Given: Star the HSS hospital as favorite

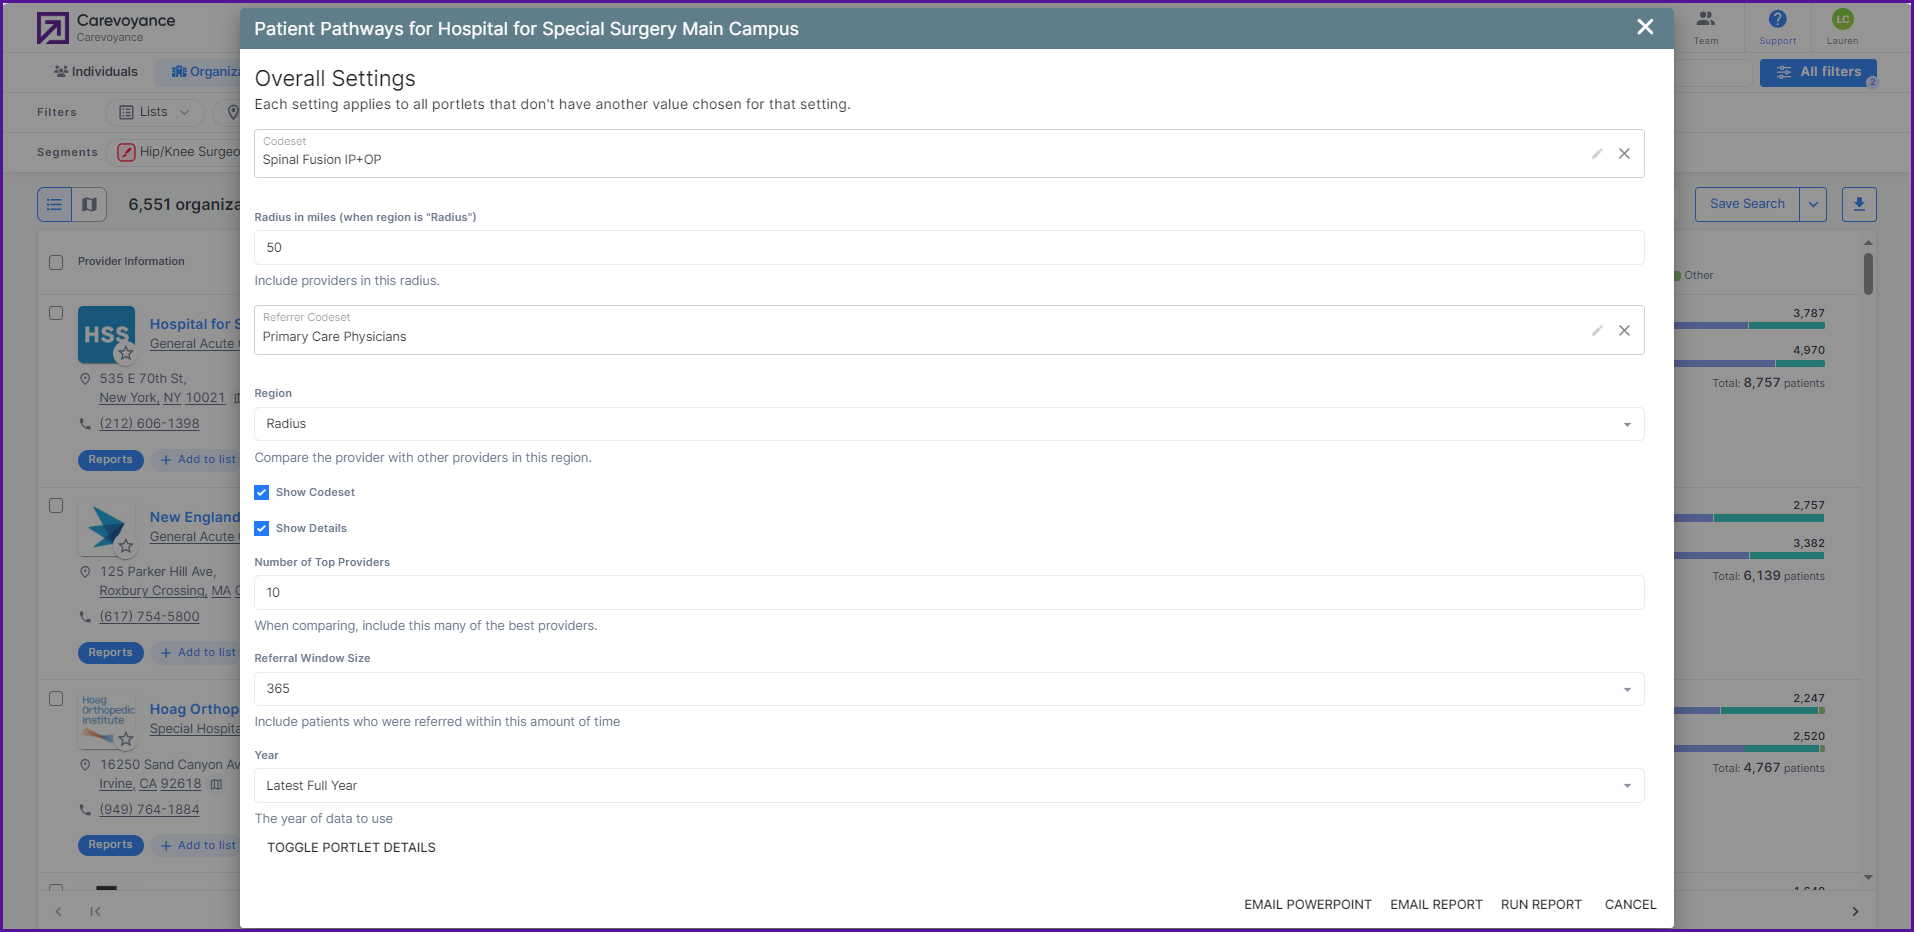Looking at the screenshot, I should pos(125,353).
